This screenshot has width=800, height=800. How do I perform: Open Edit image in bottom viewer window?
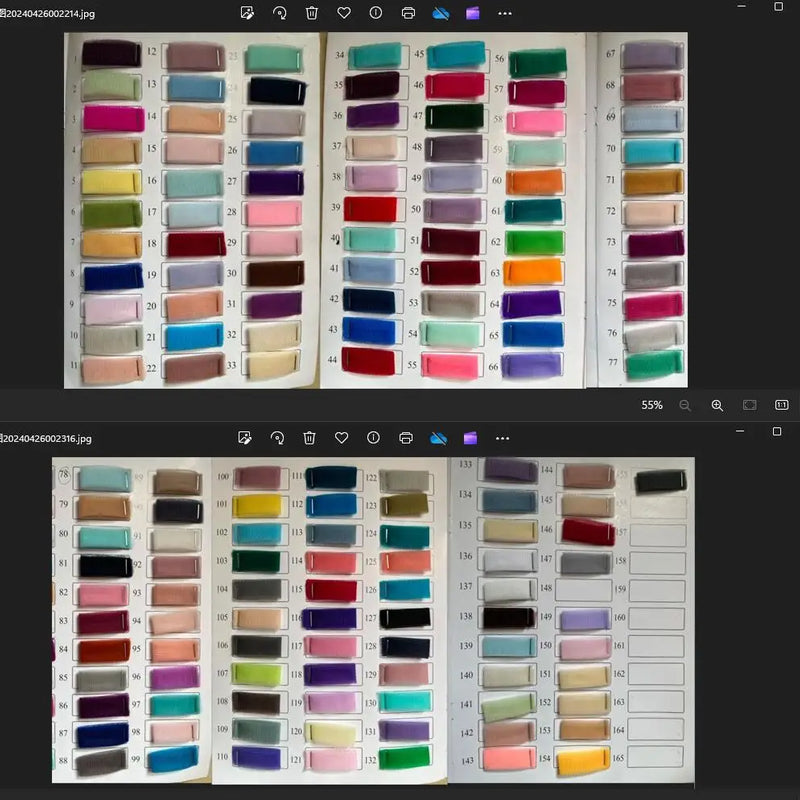[x=245, y=438]
